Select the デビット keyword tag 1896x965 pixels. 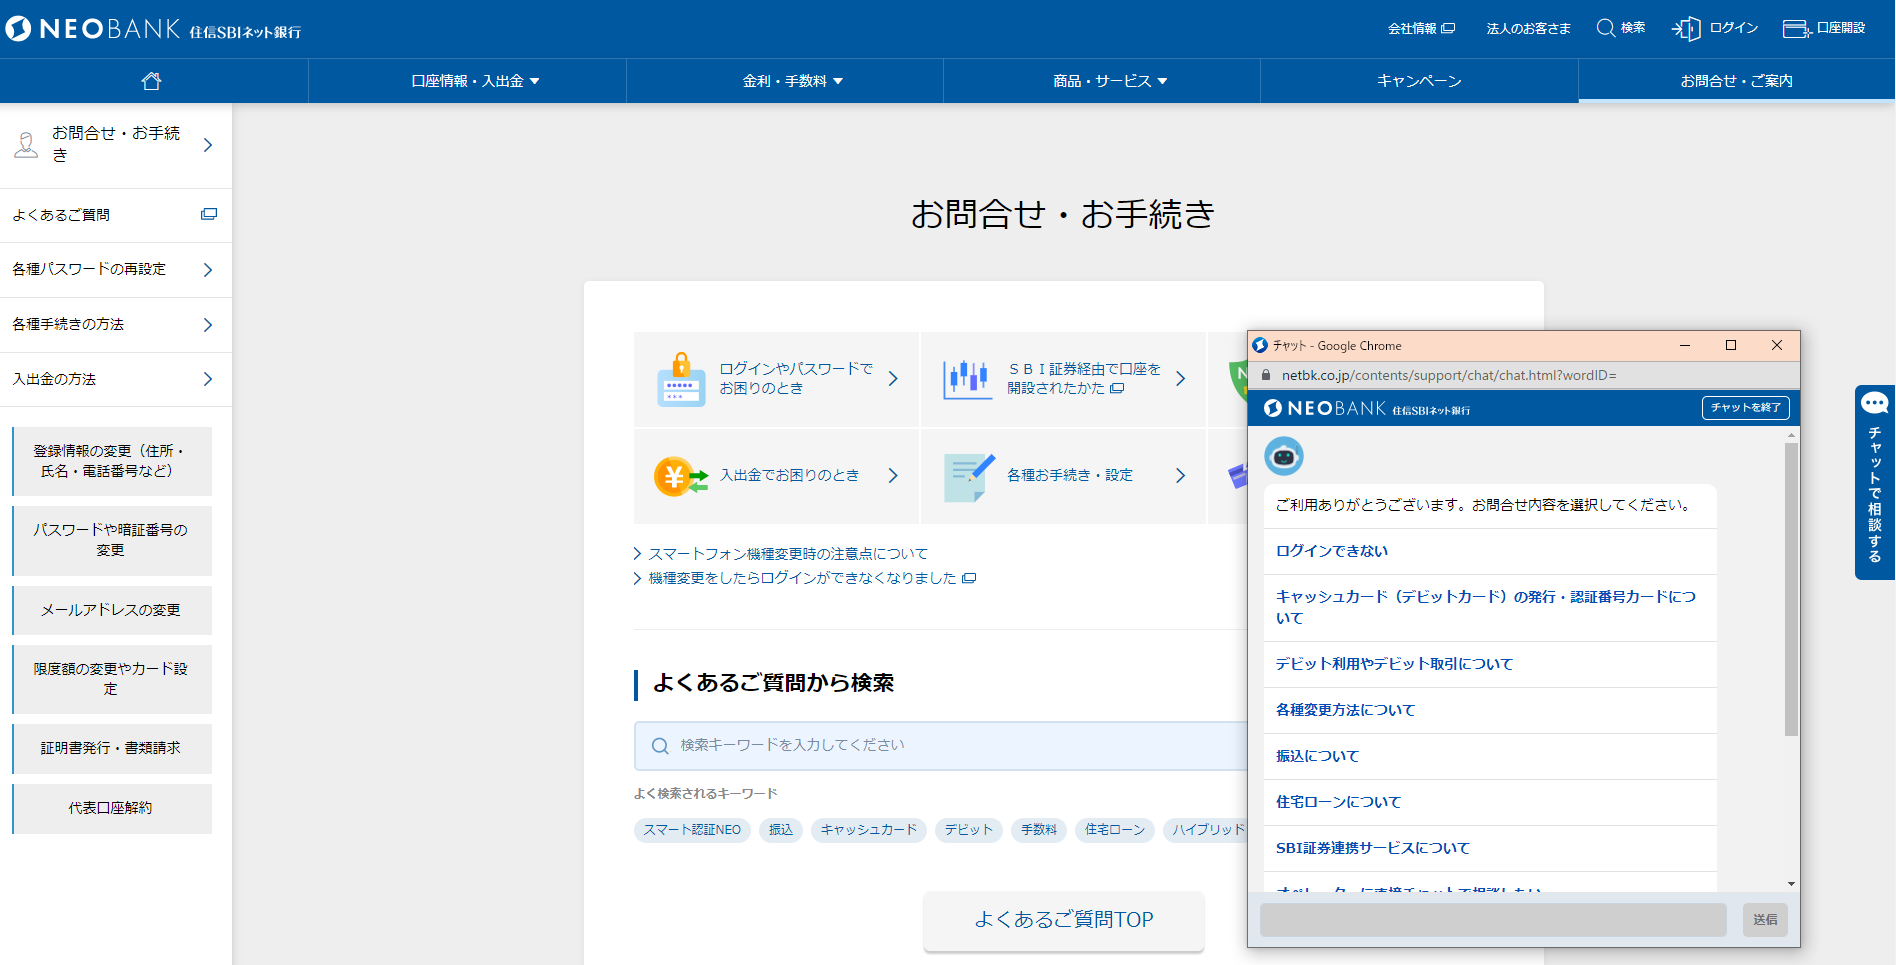tap(969, 830)
